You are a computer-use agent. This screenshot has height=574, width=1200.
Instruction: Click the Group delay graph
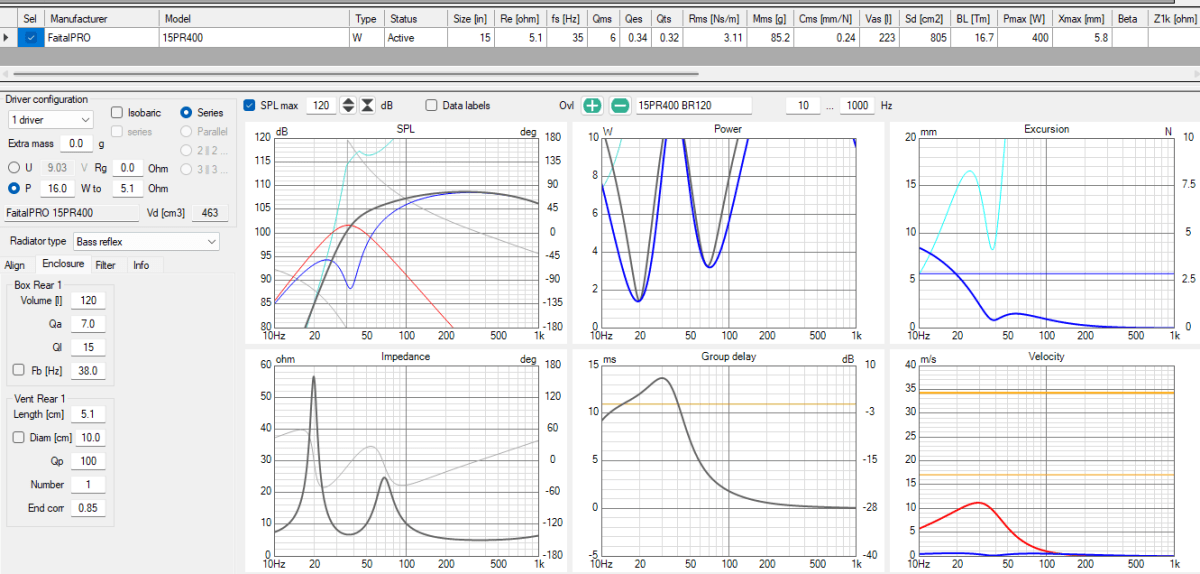(x=728, y=459)
